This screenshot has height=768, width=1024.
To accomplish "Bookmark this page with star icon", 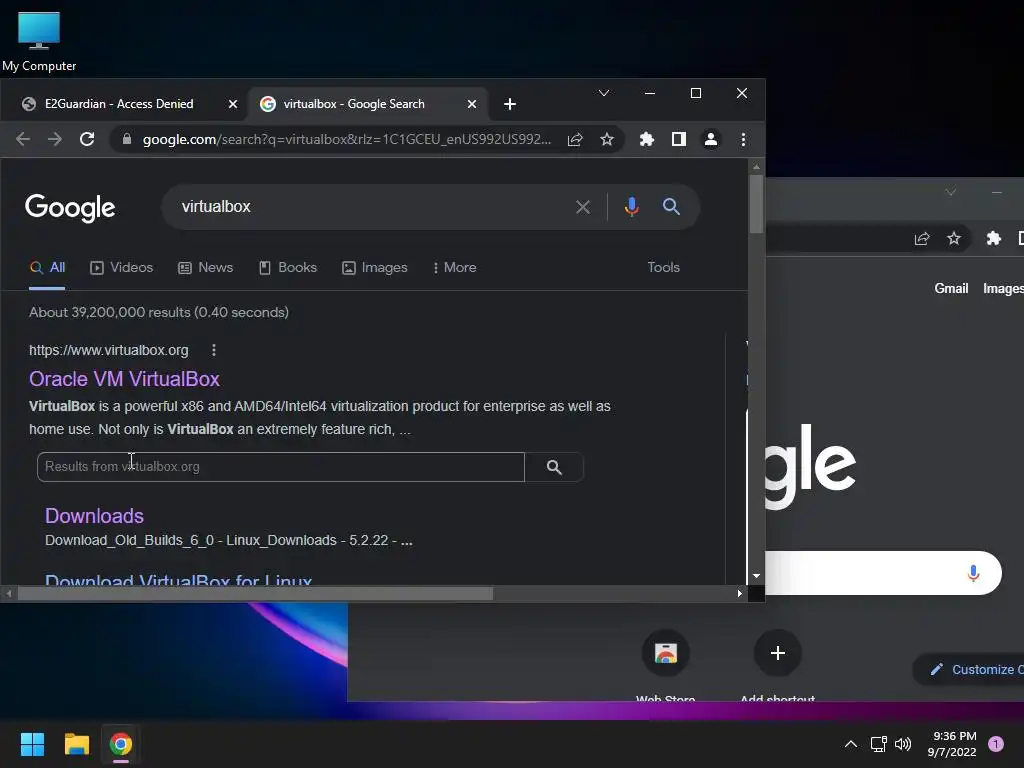I will point(607,139).
